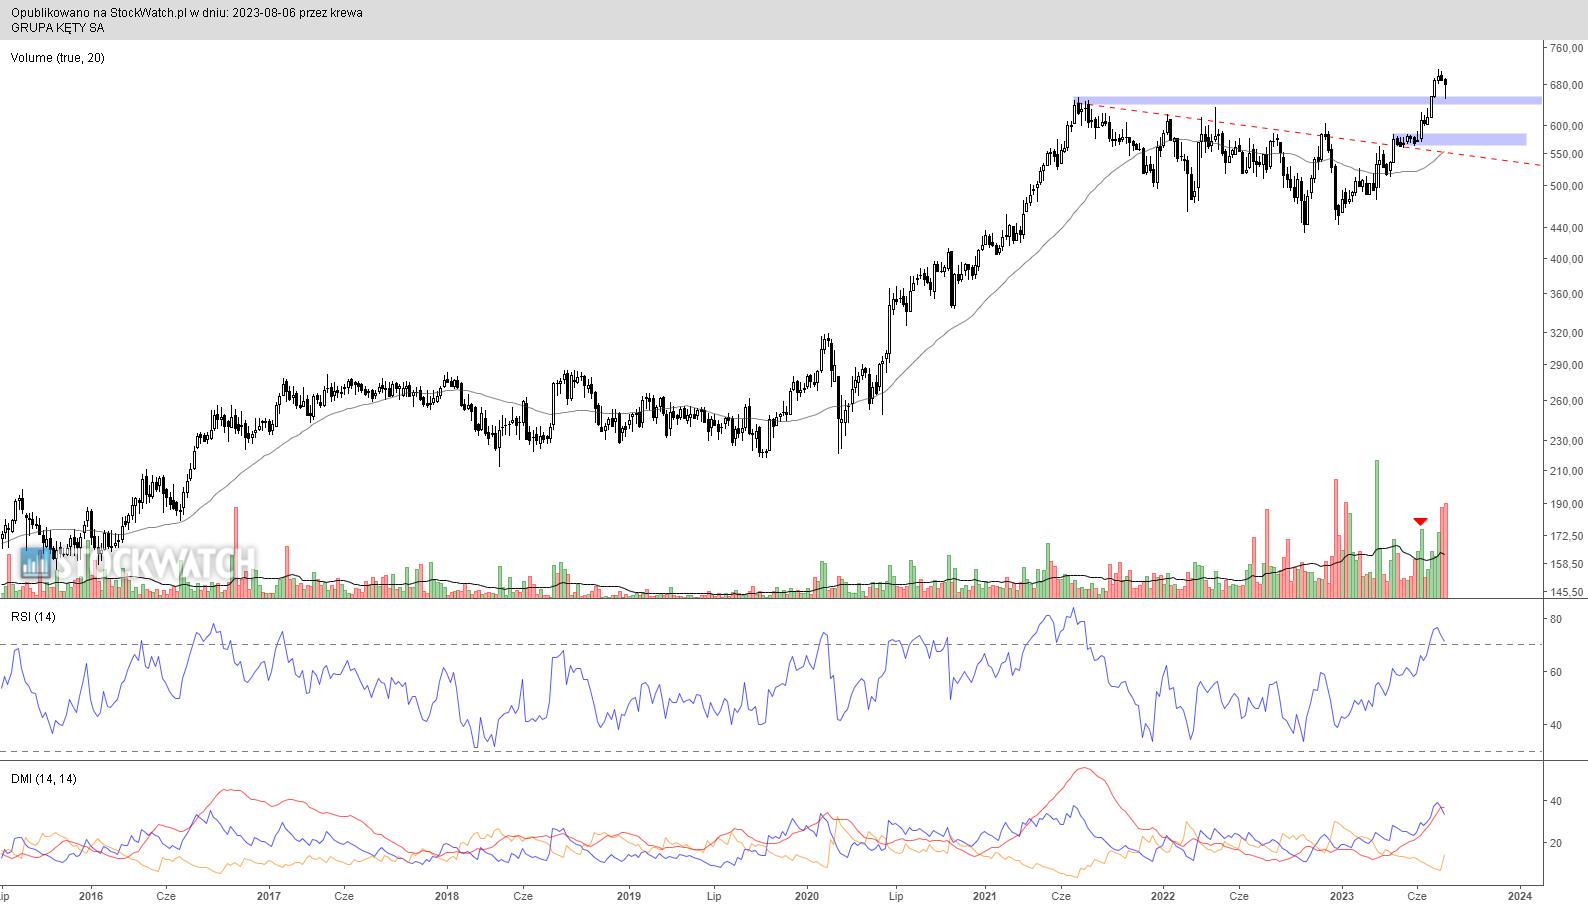This screenshot has width=1588, height=904.
Task: Click the 'Opublikowano na StockWatch.pl' header line
Action: point(187,13)
